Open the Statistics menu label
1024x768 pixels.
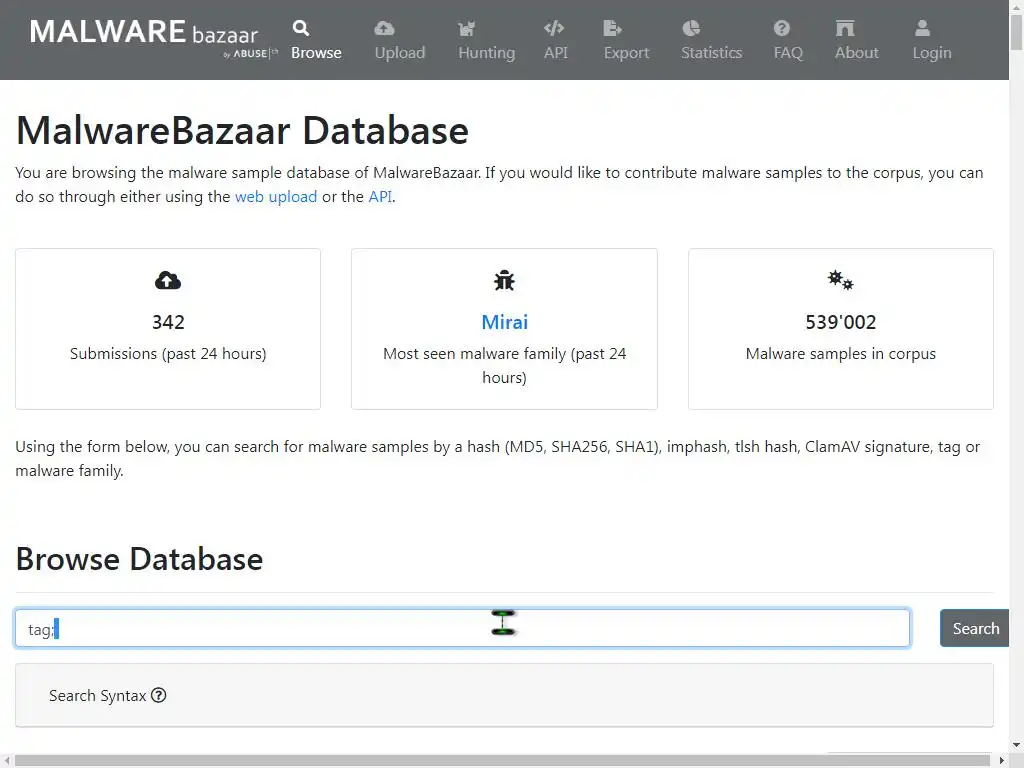pyautogui.click(x=712, y=53)
